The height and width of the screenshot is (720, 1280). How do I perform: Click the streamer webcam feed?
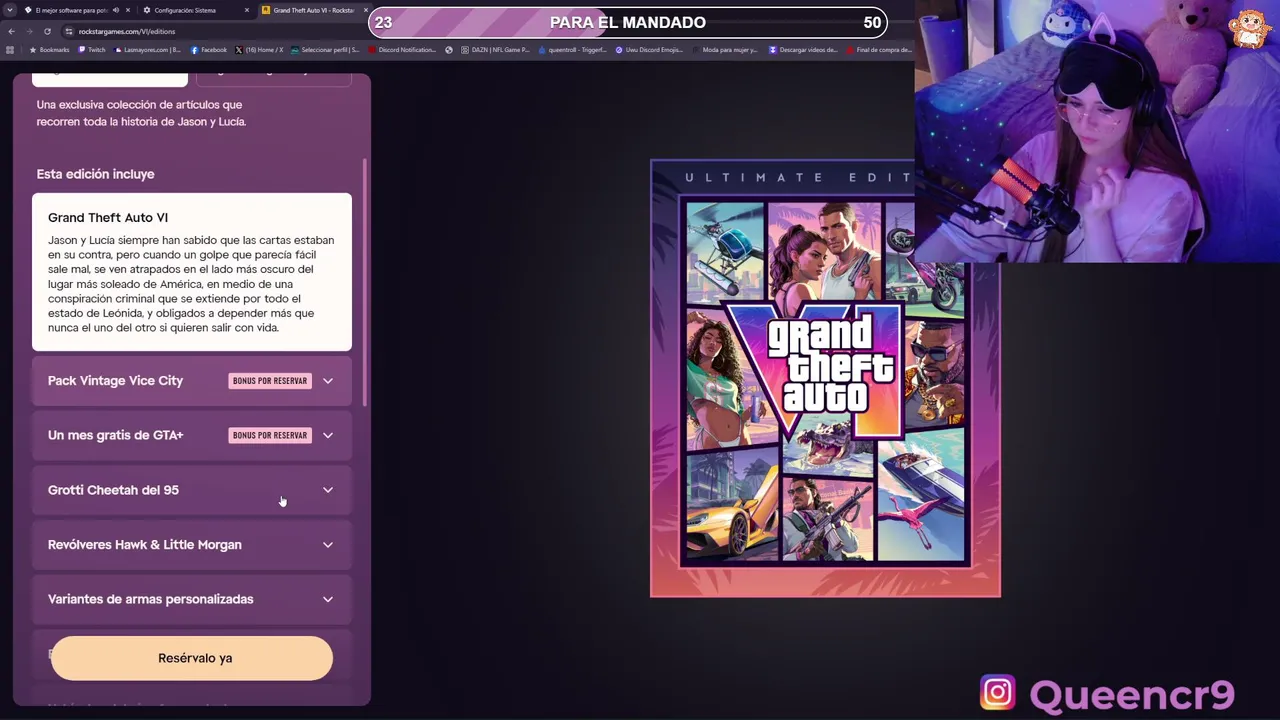pyautogui.click(x=1097, y=131)
